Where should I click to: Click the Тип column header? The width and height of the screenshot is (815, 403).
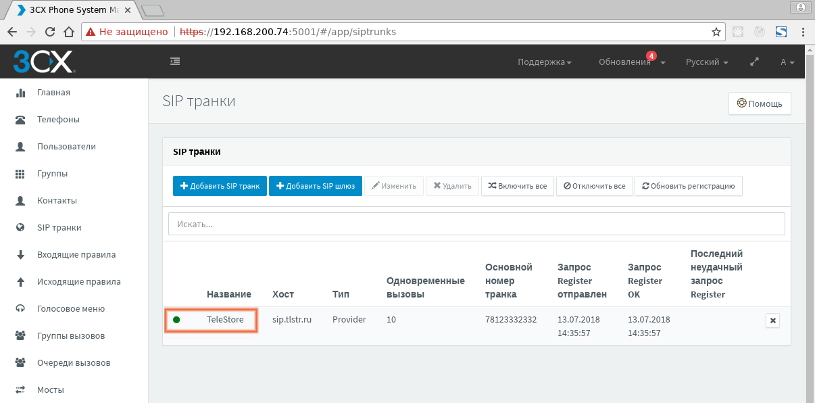pos(341,294)
